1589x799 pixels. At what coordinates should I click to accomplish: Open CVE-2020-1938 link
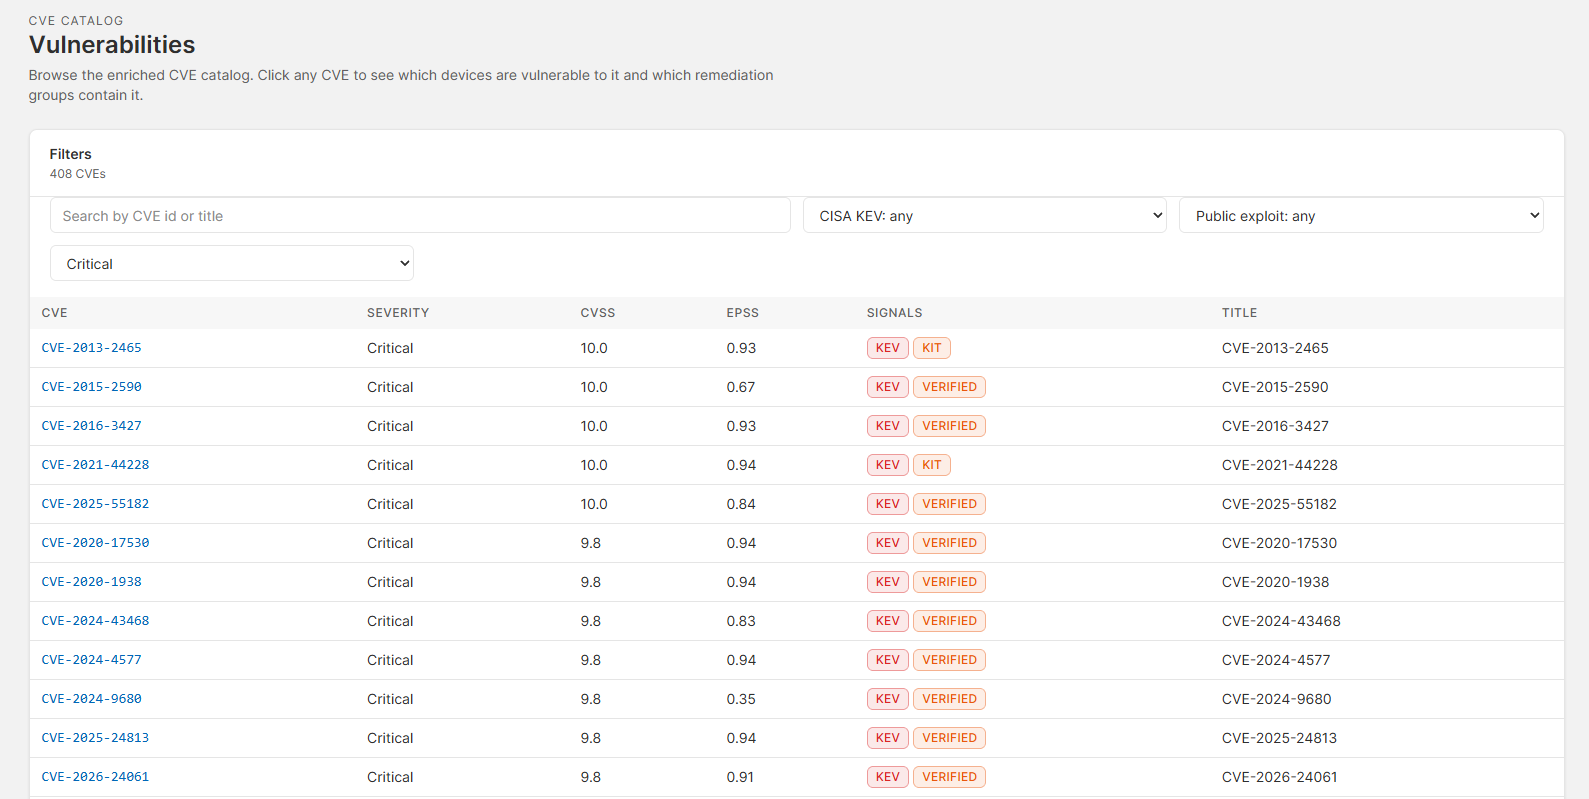point(91,582)
